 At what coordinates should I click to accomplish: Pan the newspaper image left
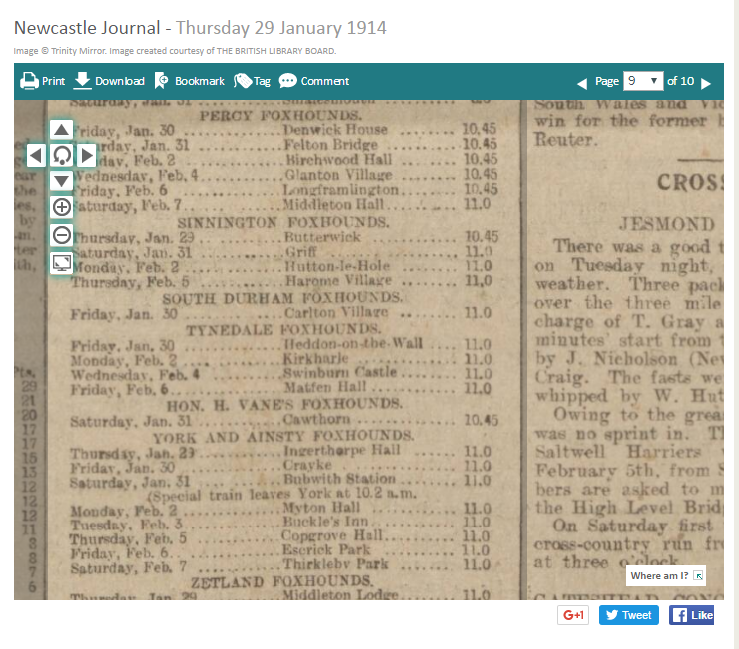(36, 155)
